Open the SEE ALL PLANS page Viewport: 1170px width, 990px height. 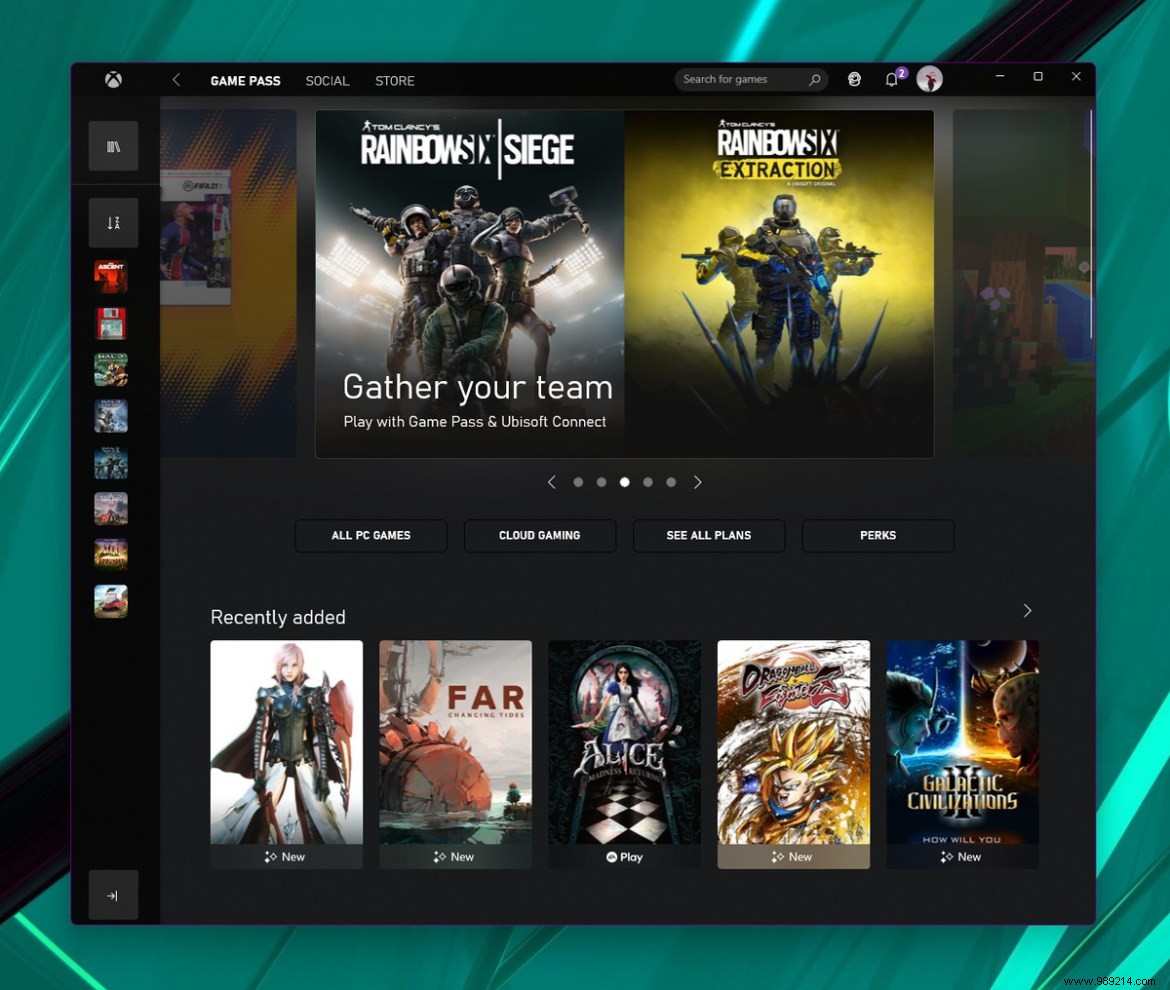click(708, 535)
